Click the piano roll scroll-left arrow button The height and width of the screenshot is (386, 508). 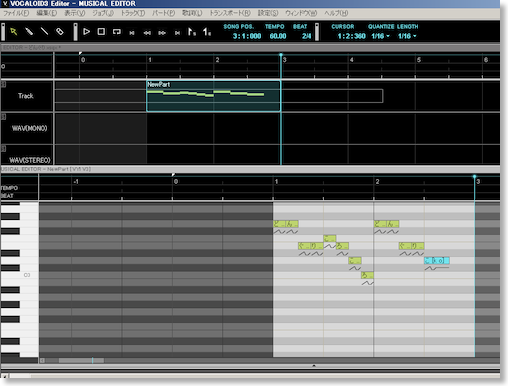[x=42, y=360]
